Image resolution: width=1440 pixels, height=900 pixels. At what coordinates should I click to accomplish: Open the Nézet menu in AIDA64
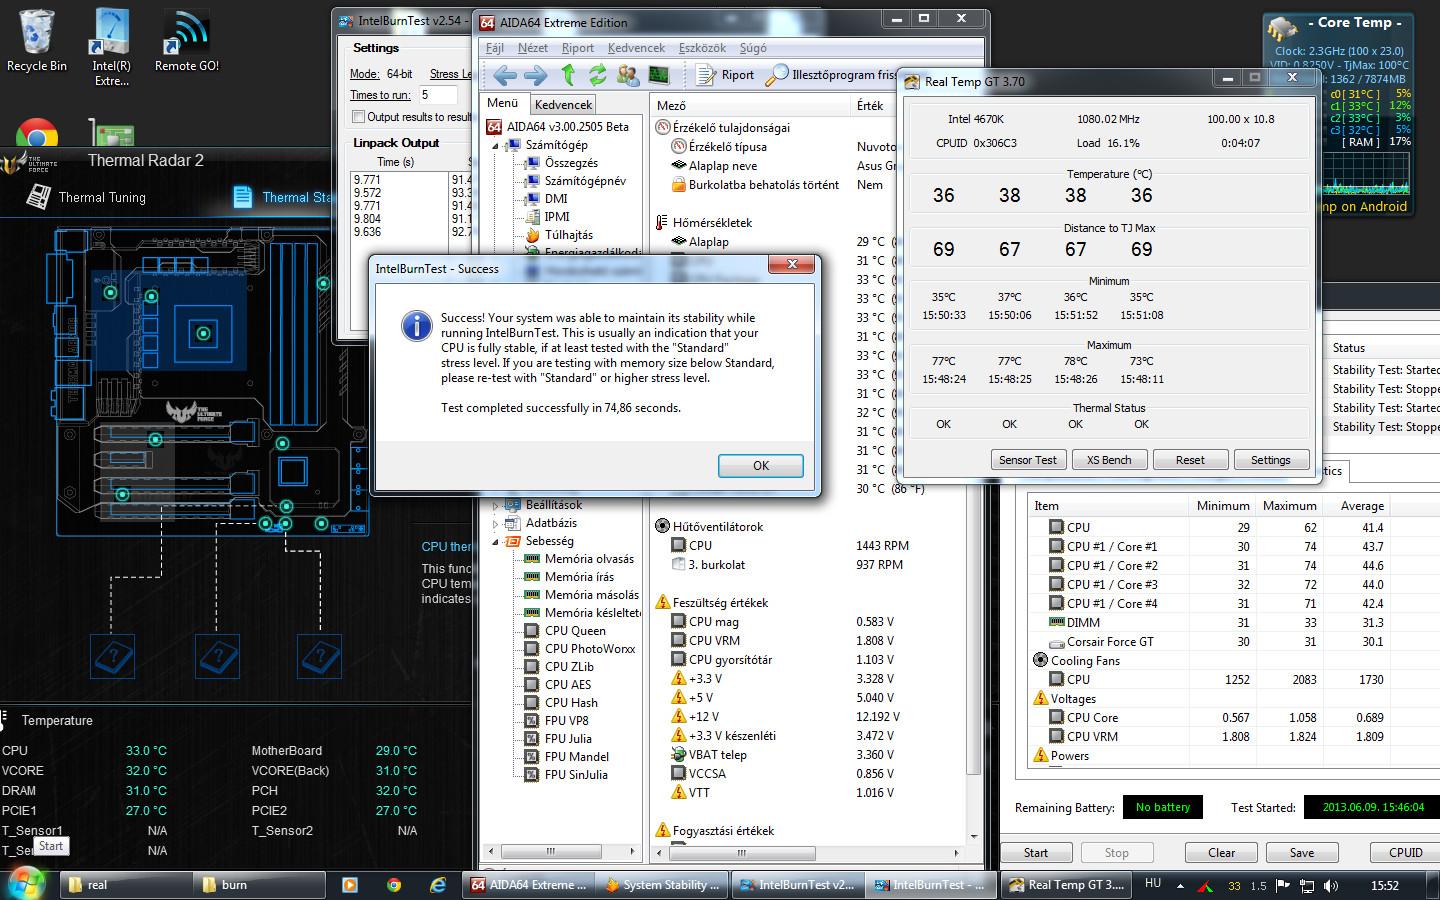tap(532, 48)
